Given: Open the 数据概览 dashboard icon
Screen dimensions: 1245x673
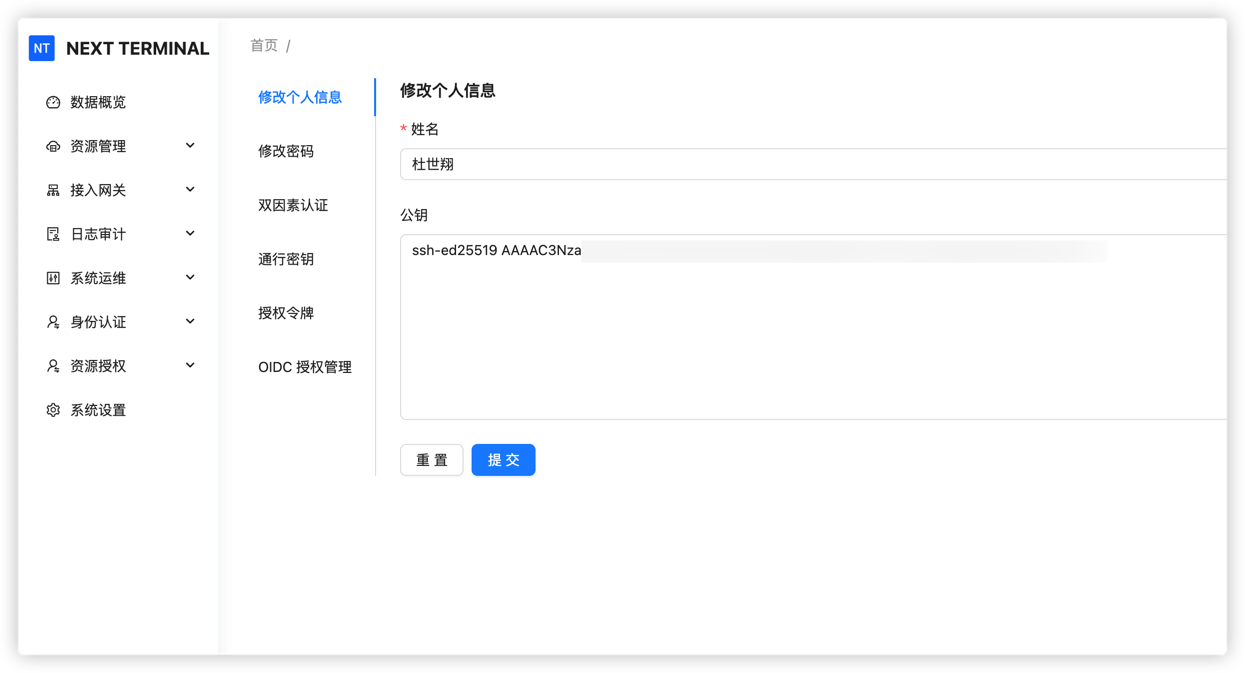Looking at the screenshot, I should click(52, 101).
